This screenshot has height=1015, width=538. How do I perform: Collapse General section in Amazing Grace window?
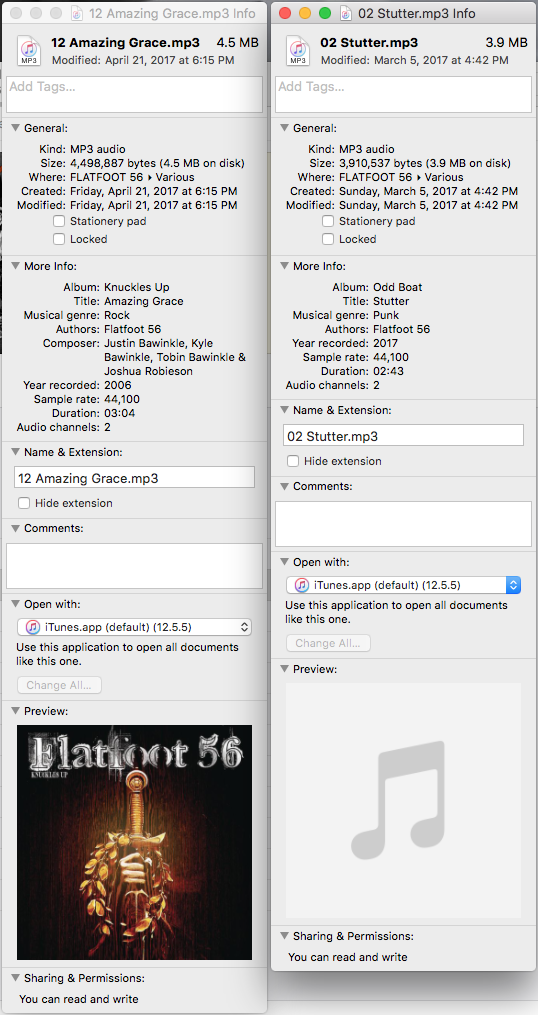click(x=16, y=128)
